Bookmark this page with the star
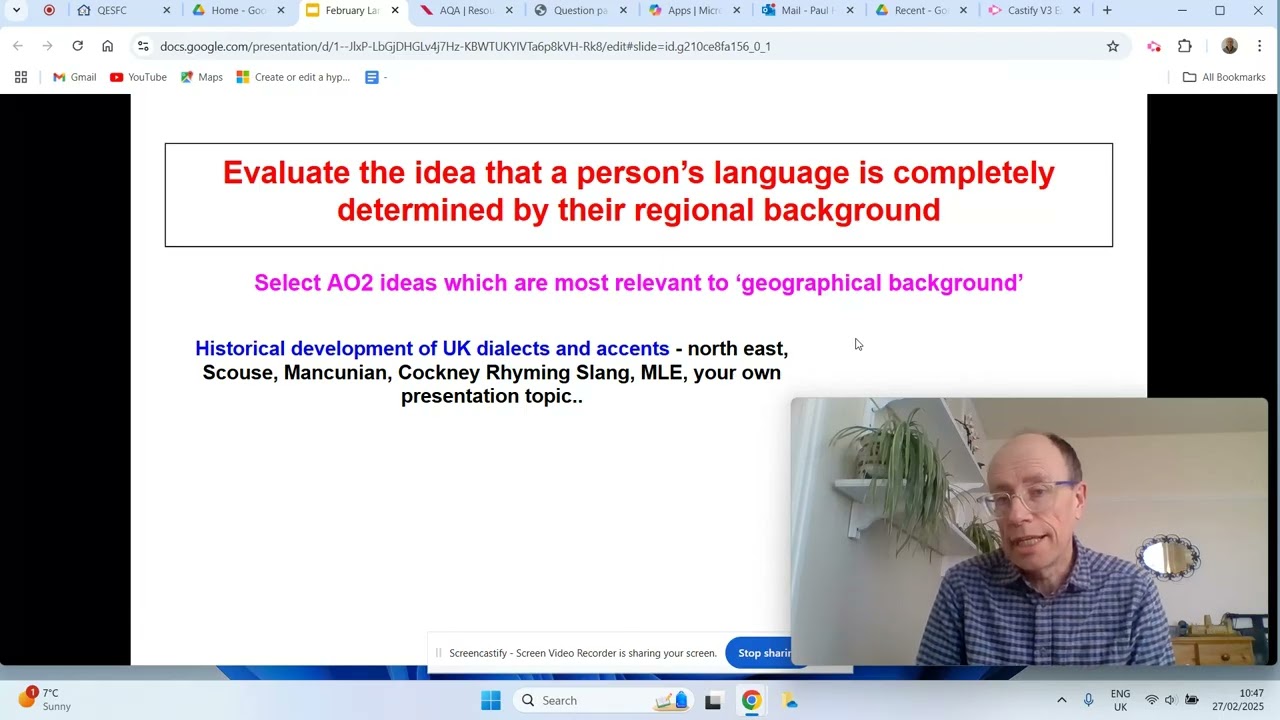 coord(1112,46)
